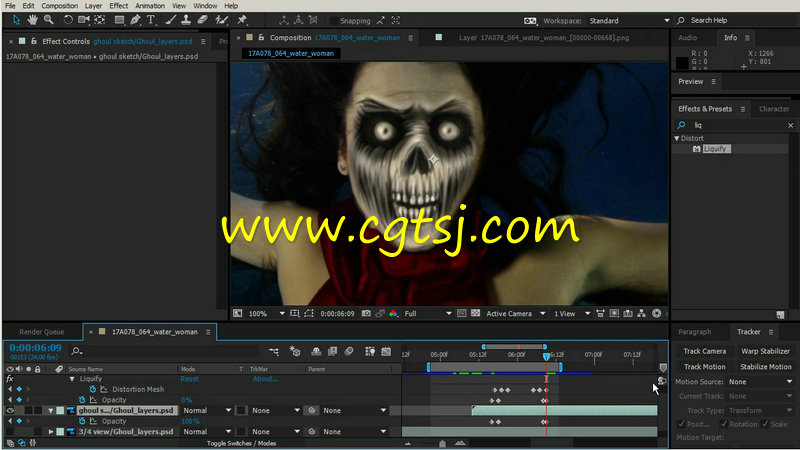Open the Full resolution dropdown

(x=428, y=313)
